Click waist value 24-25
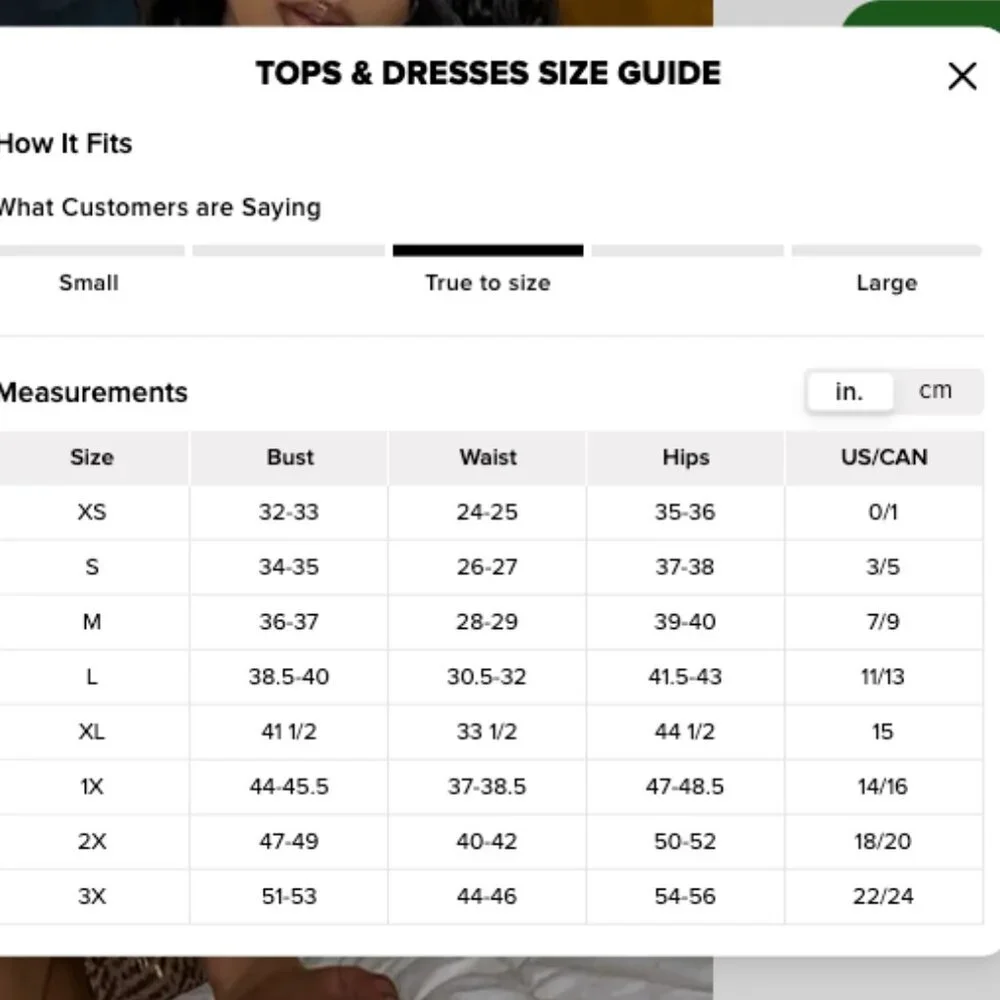This screenshot has height=1000, width=1000. (487, 512)
